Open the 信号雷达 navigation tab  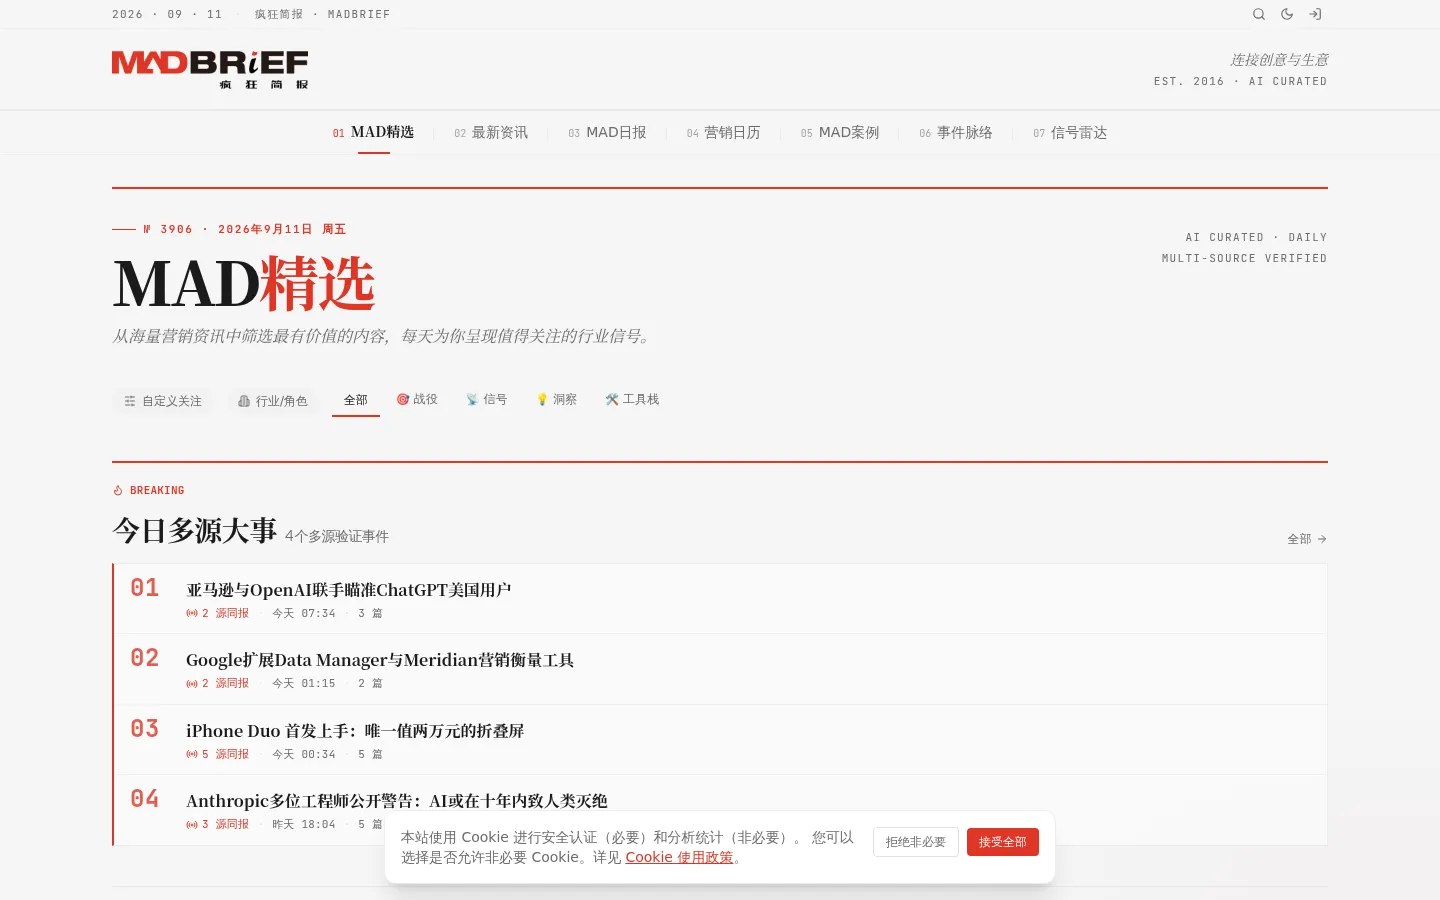point(1070,132)
